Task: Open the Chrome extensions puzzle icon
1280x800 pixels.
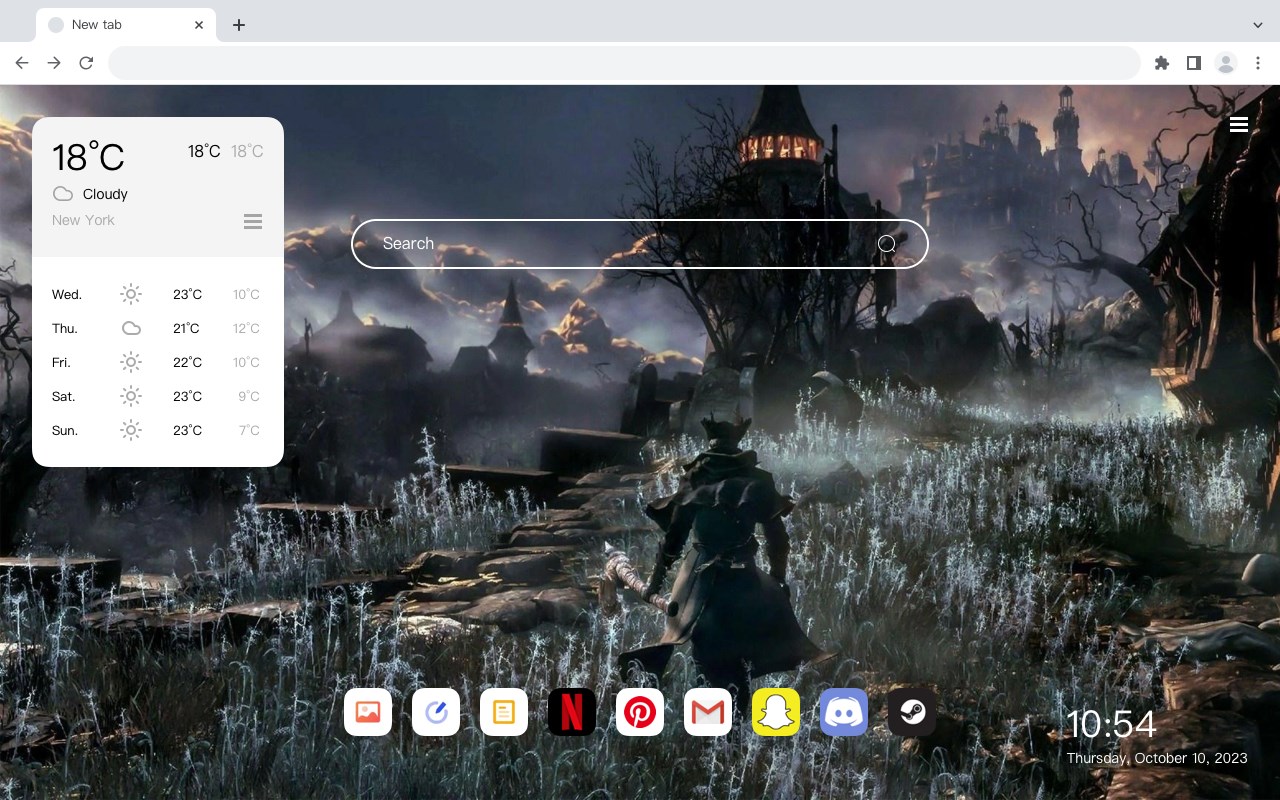Action: click(1161, 63)
